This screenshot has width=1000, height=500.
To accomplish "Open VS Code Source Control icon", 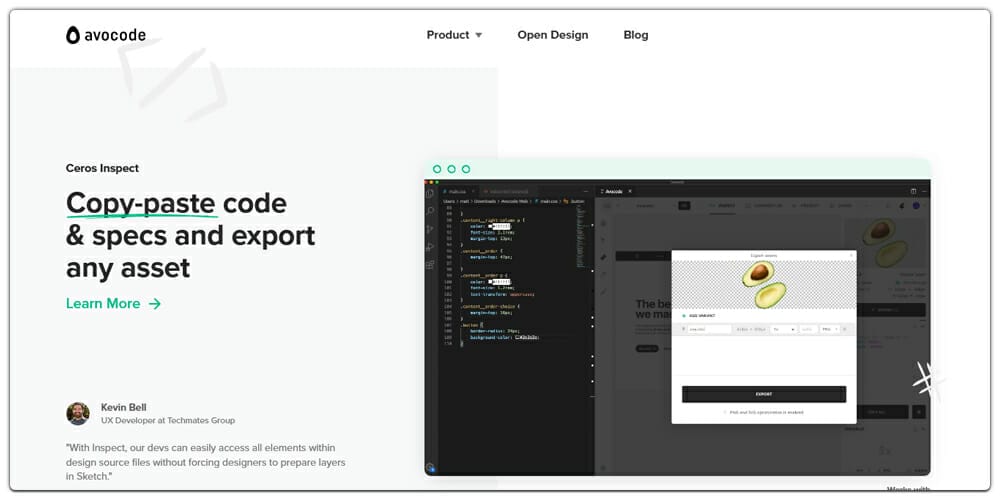I will pyautogui.click(x=430, y=229).
